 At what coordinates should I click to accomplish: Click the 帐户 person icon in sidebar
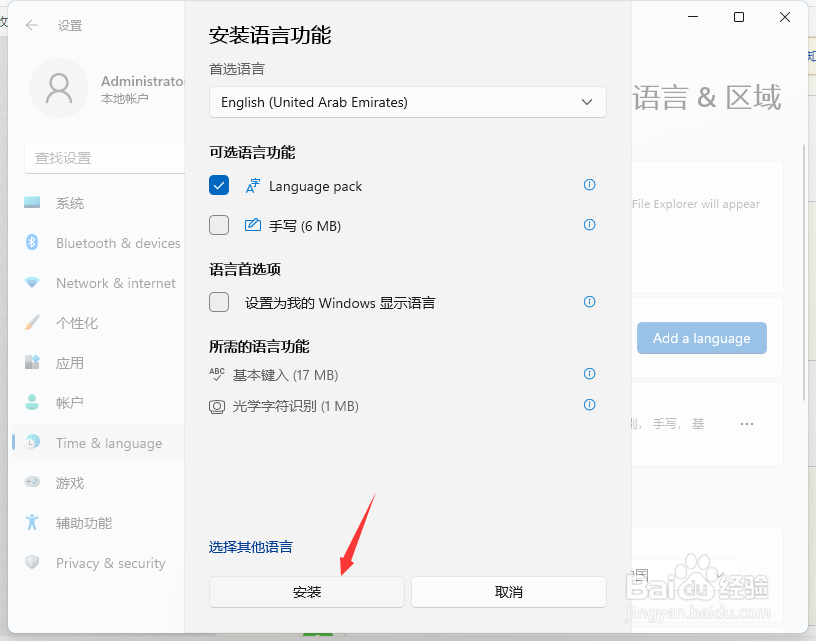click(x=32, y=402)
